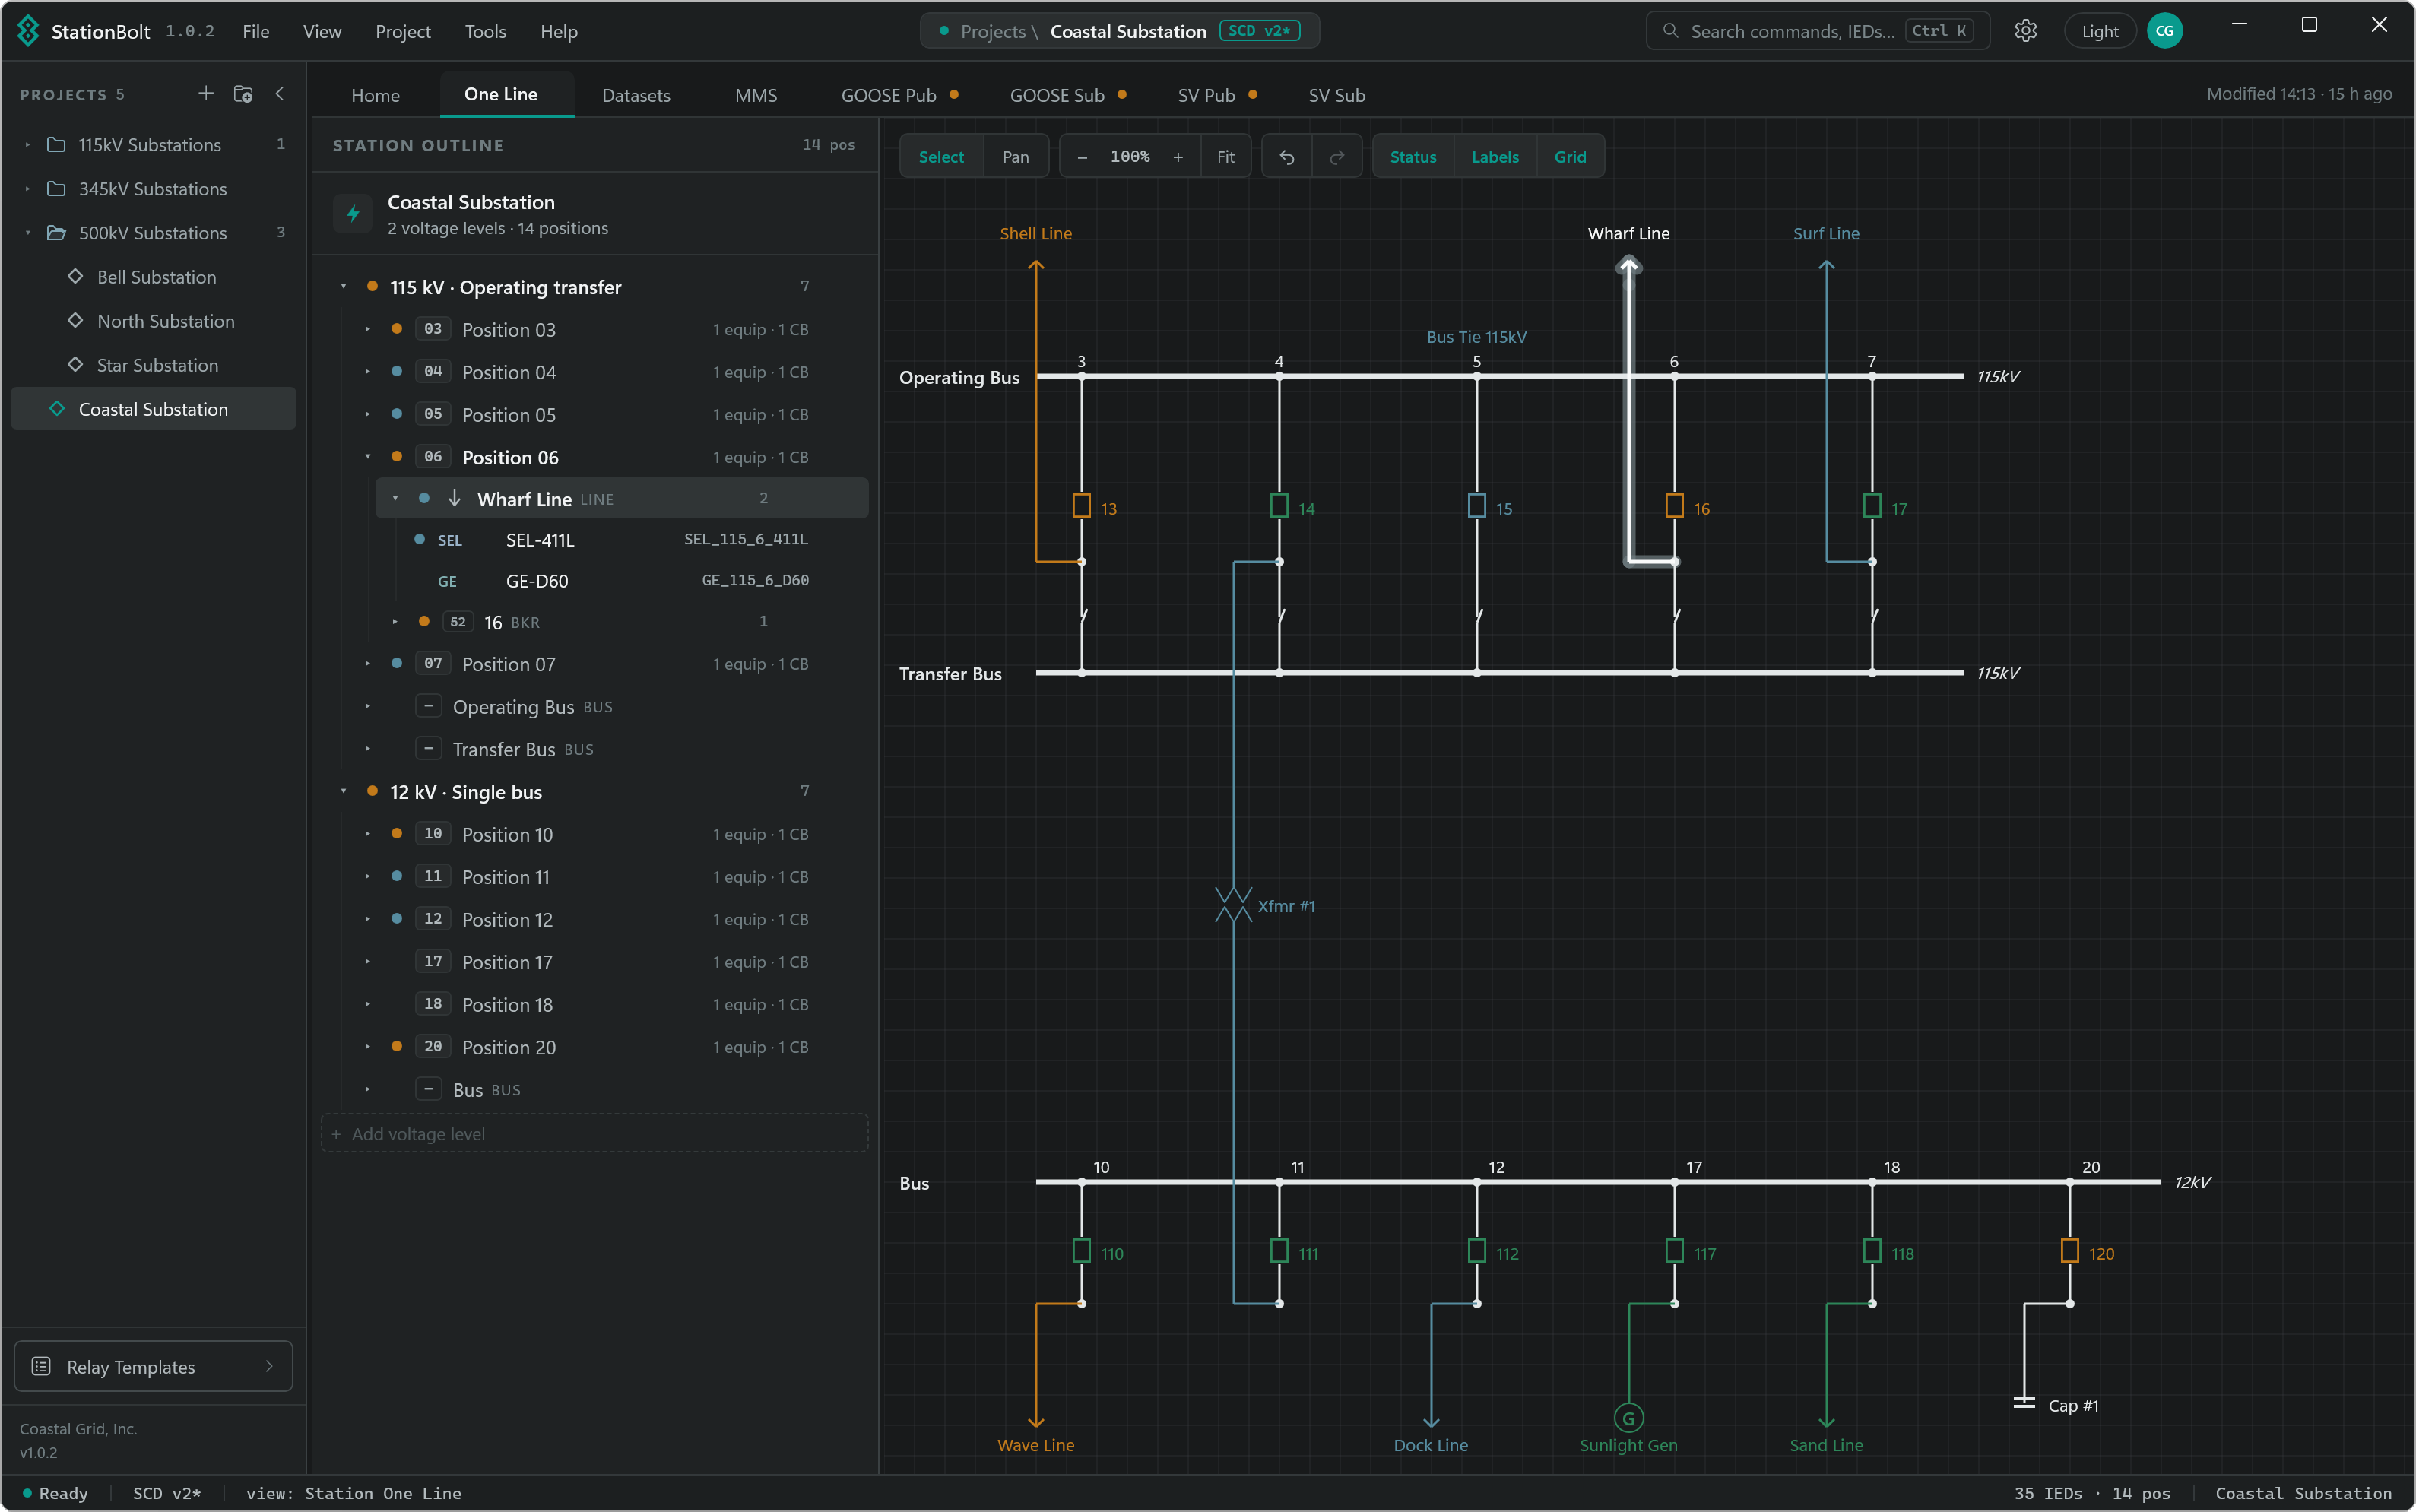2416x1512 pixels.
Task: Select Xfmr #1 transformer symbol
Action: tap(1233, 905)
